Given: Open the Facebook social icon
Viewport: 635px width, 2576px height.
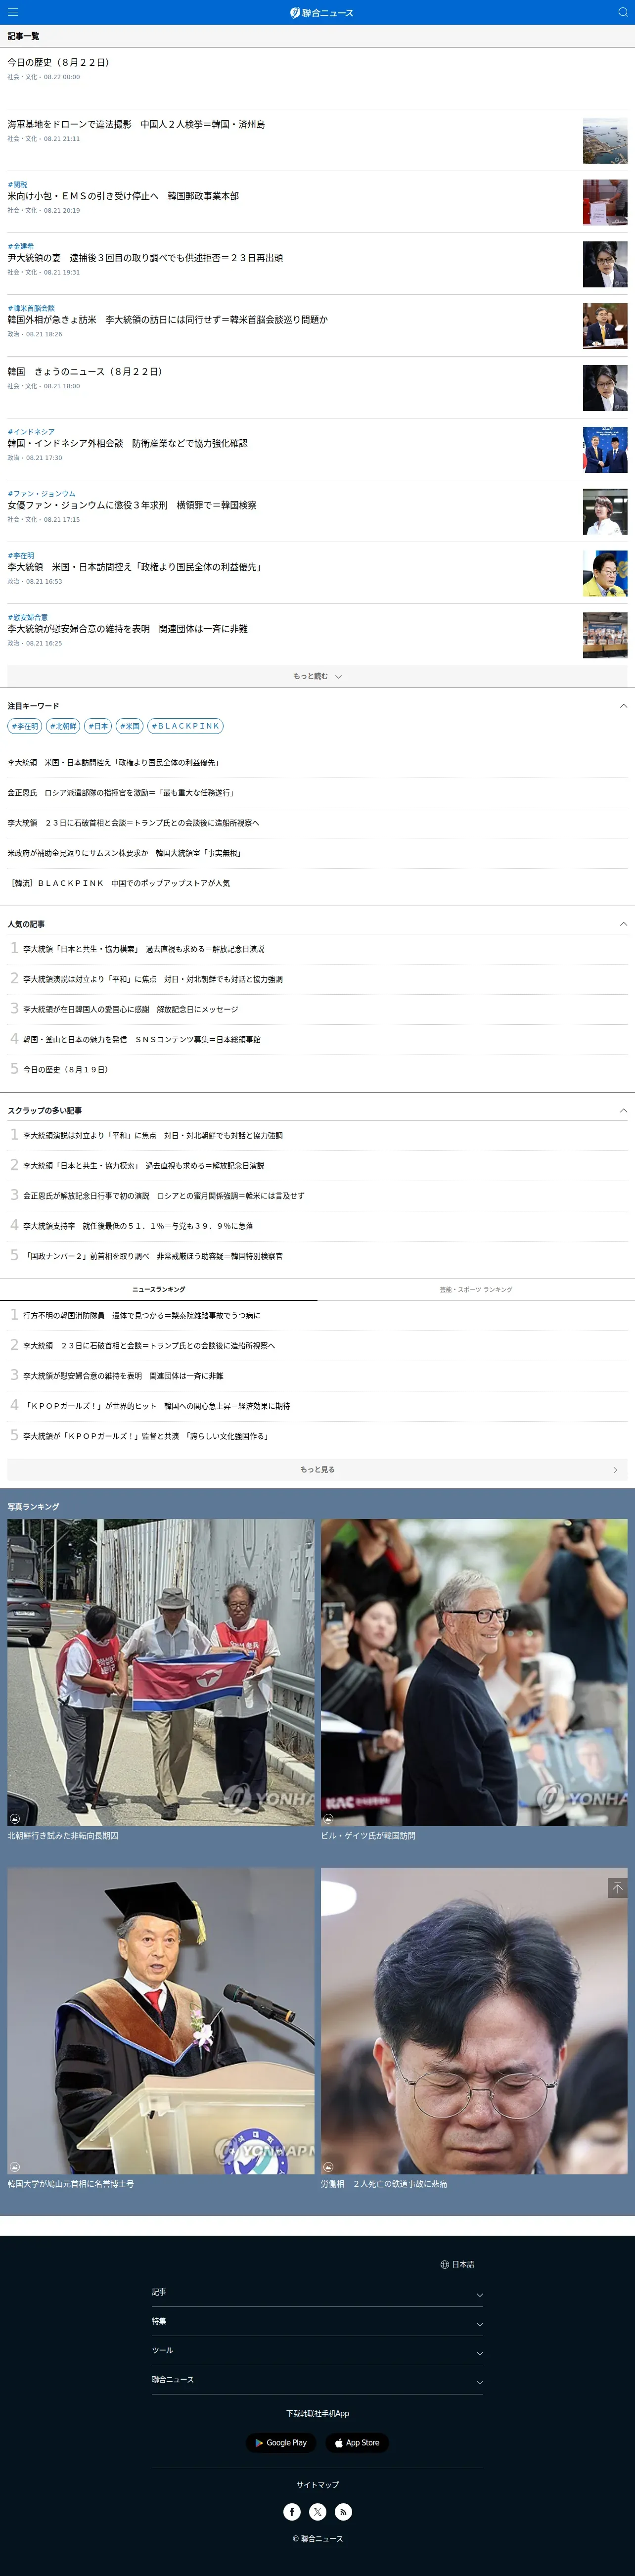Looking at the screenshot, I should 292,2511.
